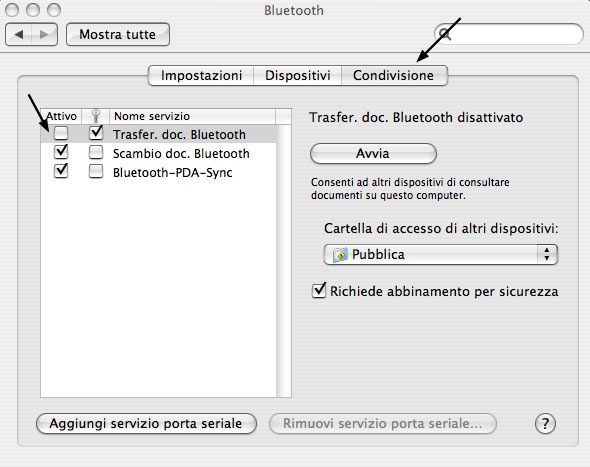The width and height of the screenshot is (590, 467).
Task: Click the services list vertical scrollbar
Action: (284, 260)
